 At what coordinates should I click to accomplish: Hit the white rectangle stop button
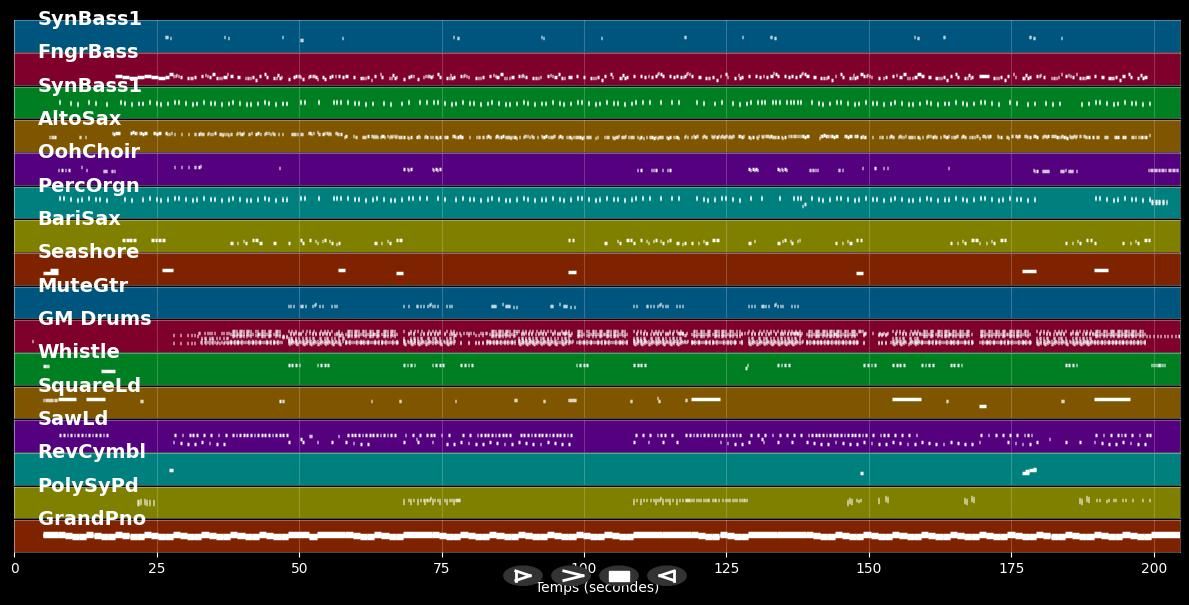(619, 576)
